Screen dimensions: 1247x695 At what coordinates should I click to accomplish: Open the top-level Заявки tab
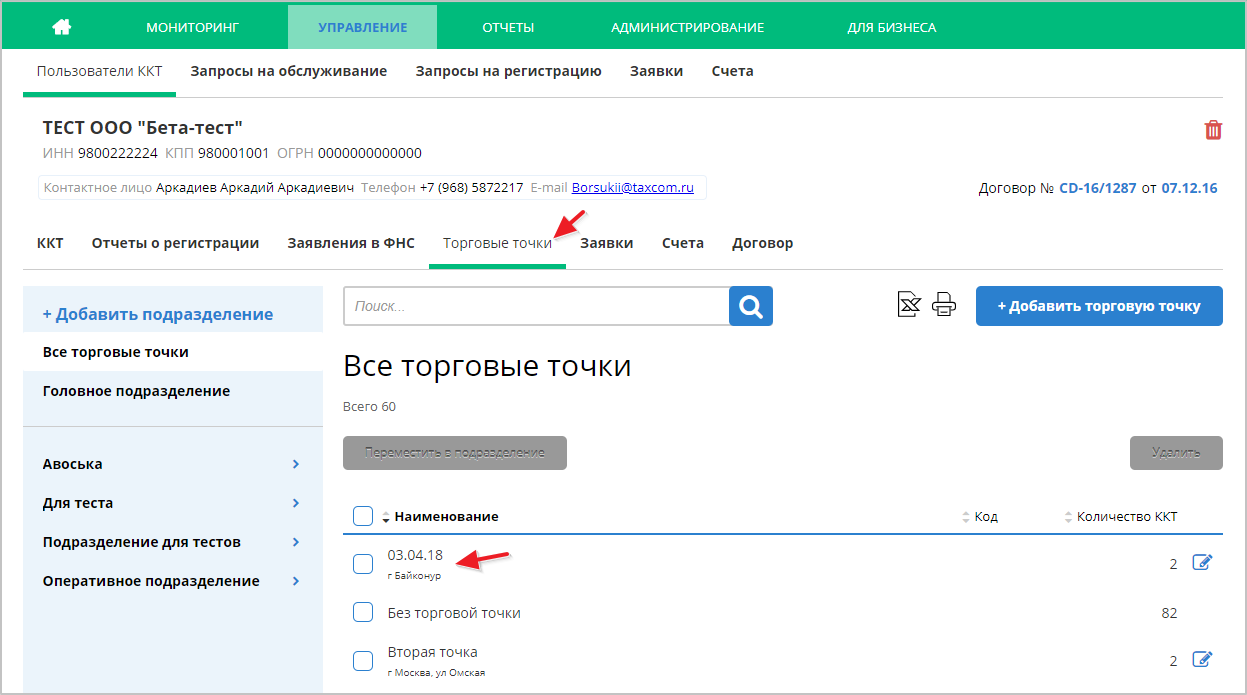pos(657,71)
